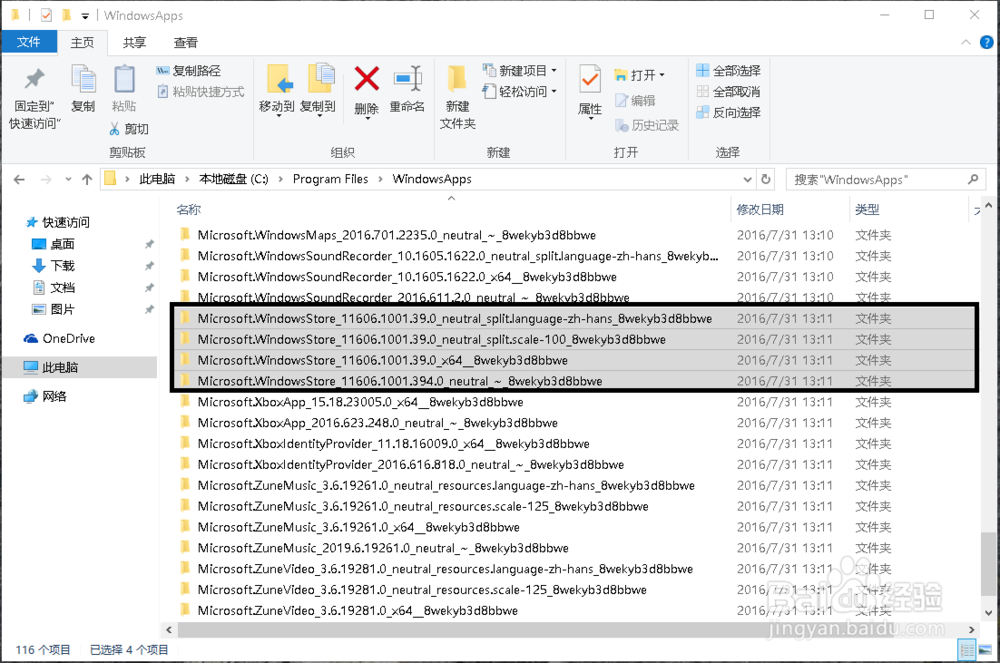This screenshot has height=663, width=1000.
Task: Click Copy to (复制到) icon
Action: point(321,80)
